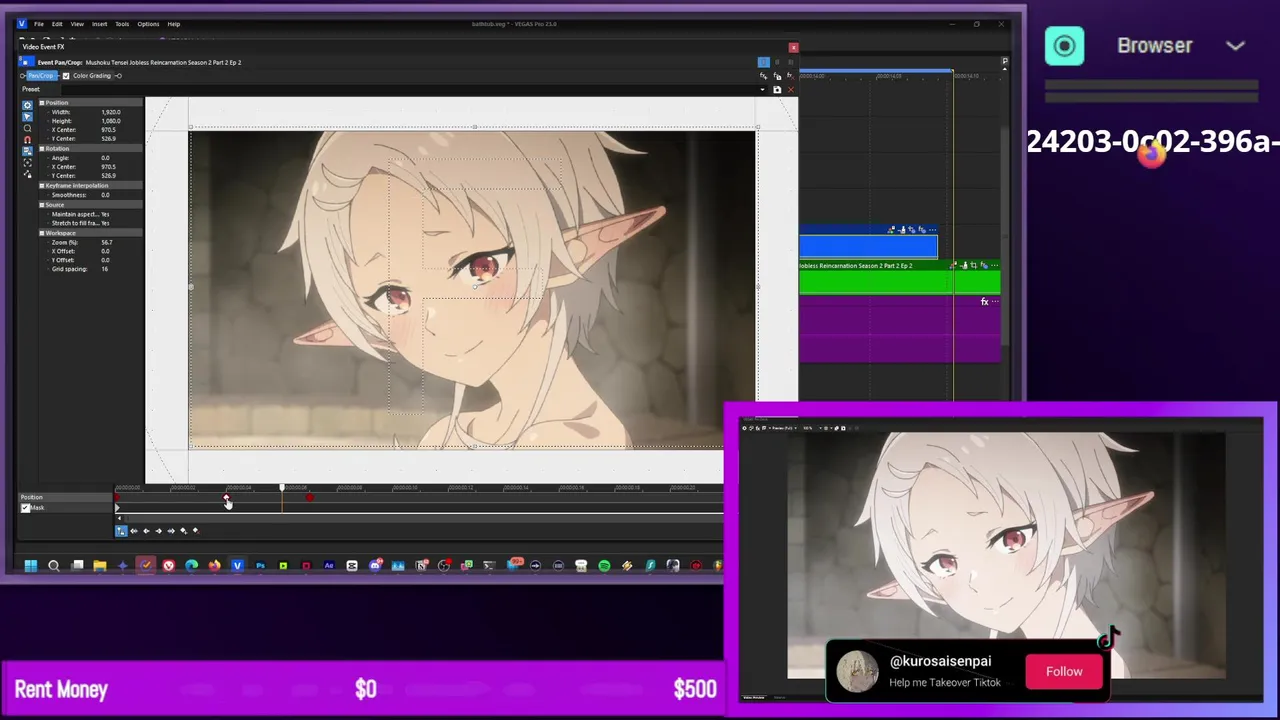The width and height of the screenshot is (1280, 720).
Task: Open Event Pan/Crop on the blue clip
Action: (x=912, y=230)
